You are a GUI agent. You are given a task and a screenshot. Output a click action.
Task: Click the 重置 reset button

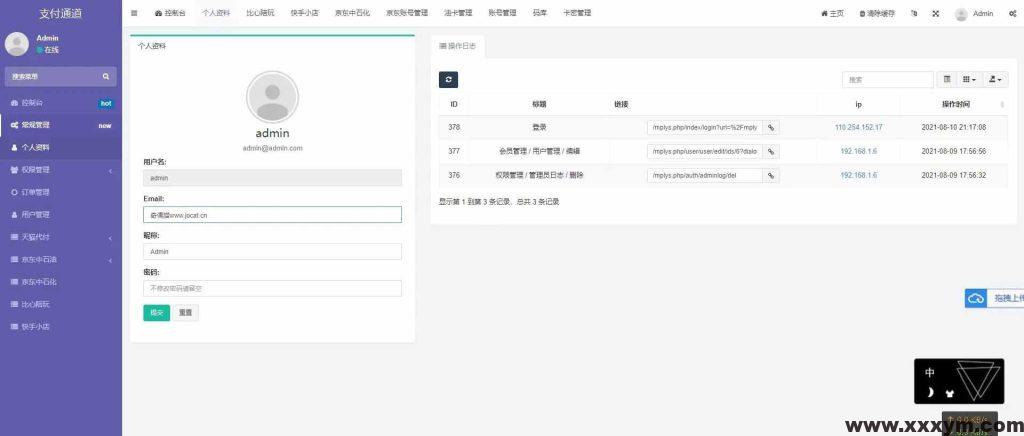coord(186,312)
